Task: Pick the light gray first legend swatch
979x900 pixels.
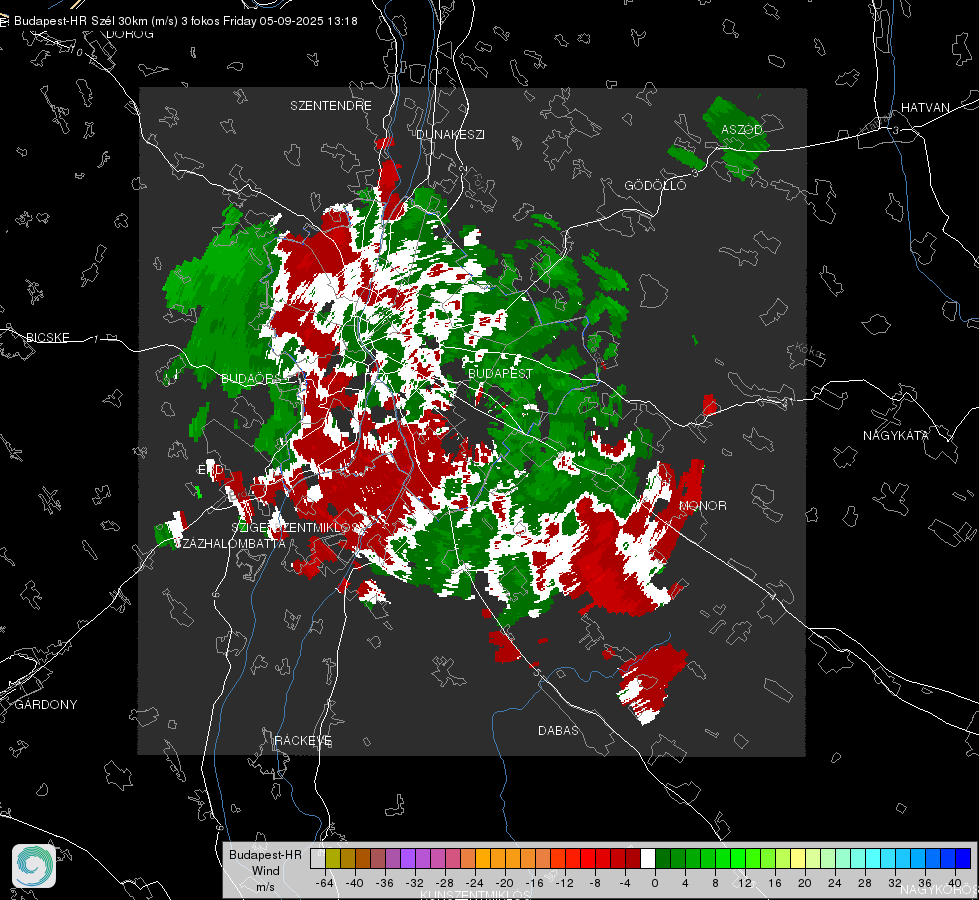Action: coord(318,859)
